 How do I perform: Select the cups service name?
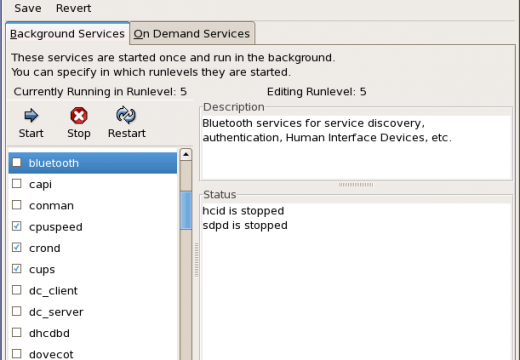tap(42, 270)
